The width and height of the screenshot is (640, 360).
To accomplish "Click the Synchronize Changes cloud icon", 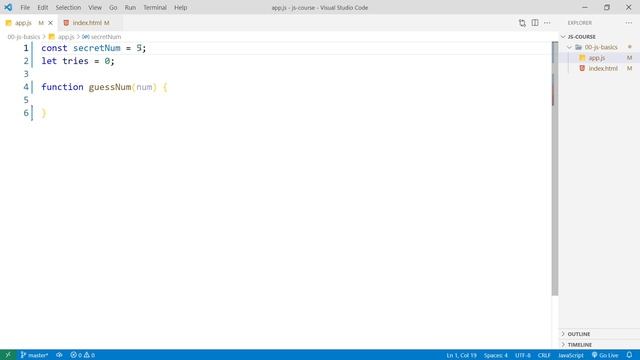I will (x=59, y=355).
